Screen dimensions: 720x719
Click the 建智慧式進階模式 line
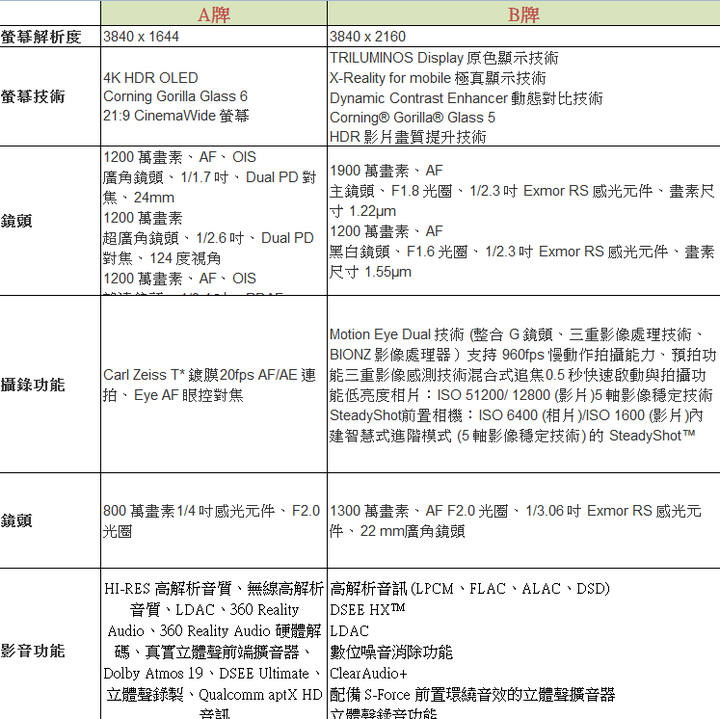pyautogui.click(x=512, y=435)
